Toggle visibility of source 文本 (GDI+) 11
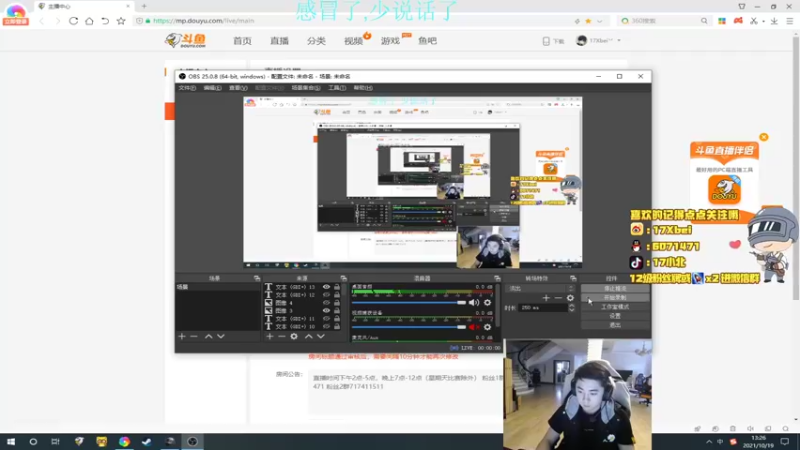Image resolution: width=800 pixels, height=450 pixels. 326,318
